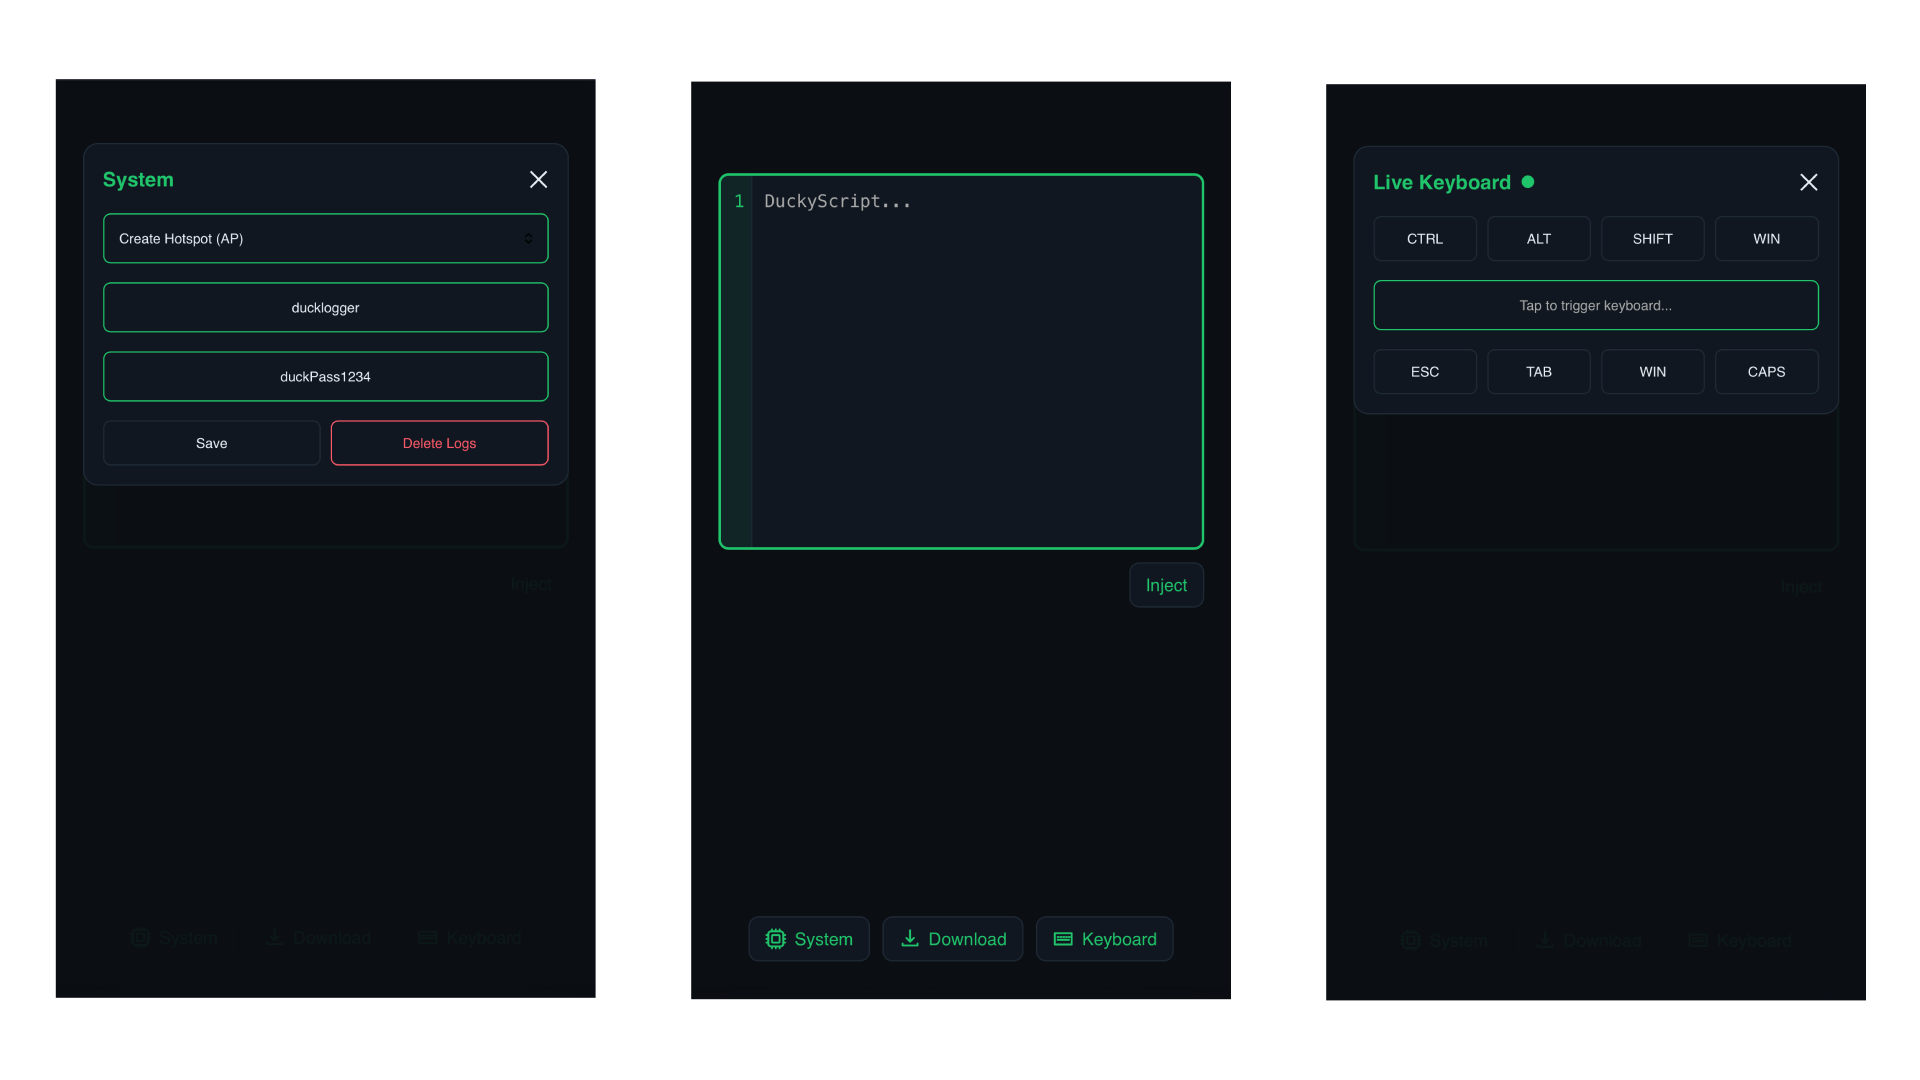
Task: Switch to the Download tab
Action: 952,939
